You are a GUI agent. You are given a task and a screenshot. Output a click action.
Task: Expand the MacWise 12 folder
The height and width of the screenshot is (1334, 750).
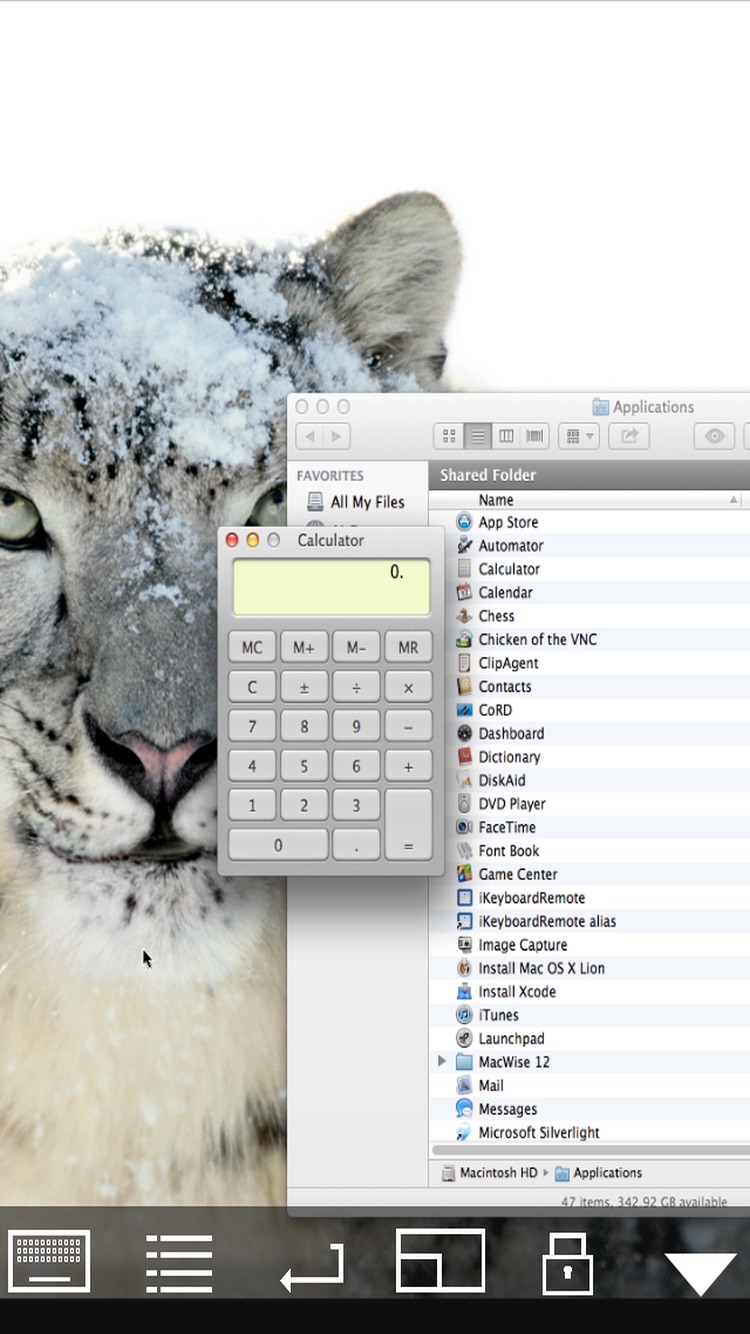tap(442, 1062)
